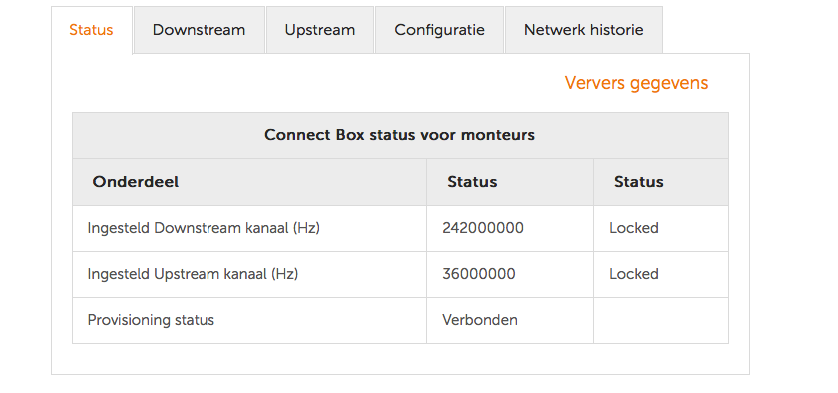Click the second Status column header
838x393 pixels.
(x=639, y=182)
